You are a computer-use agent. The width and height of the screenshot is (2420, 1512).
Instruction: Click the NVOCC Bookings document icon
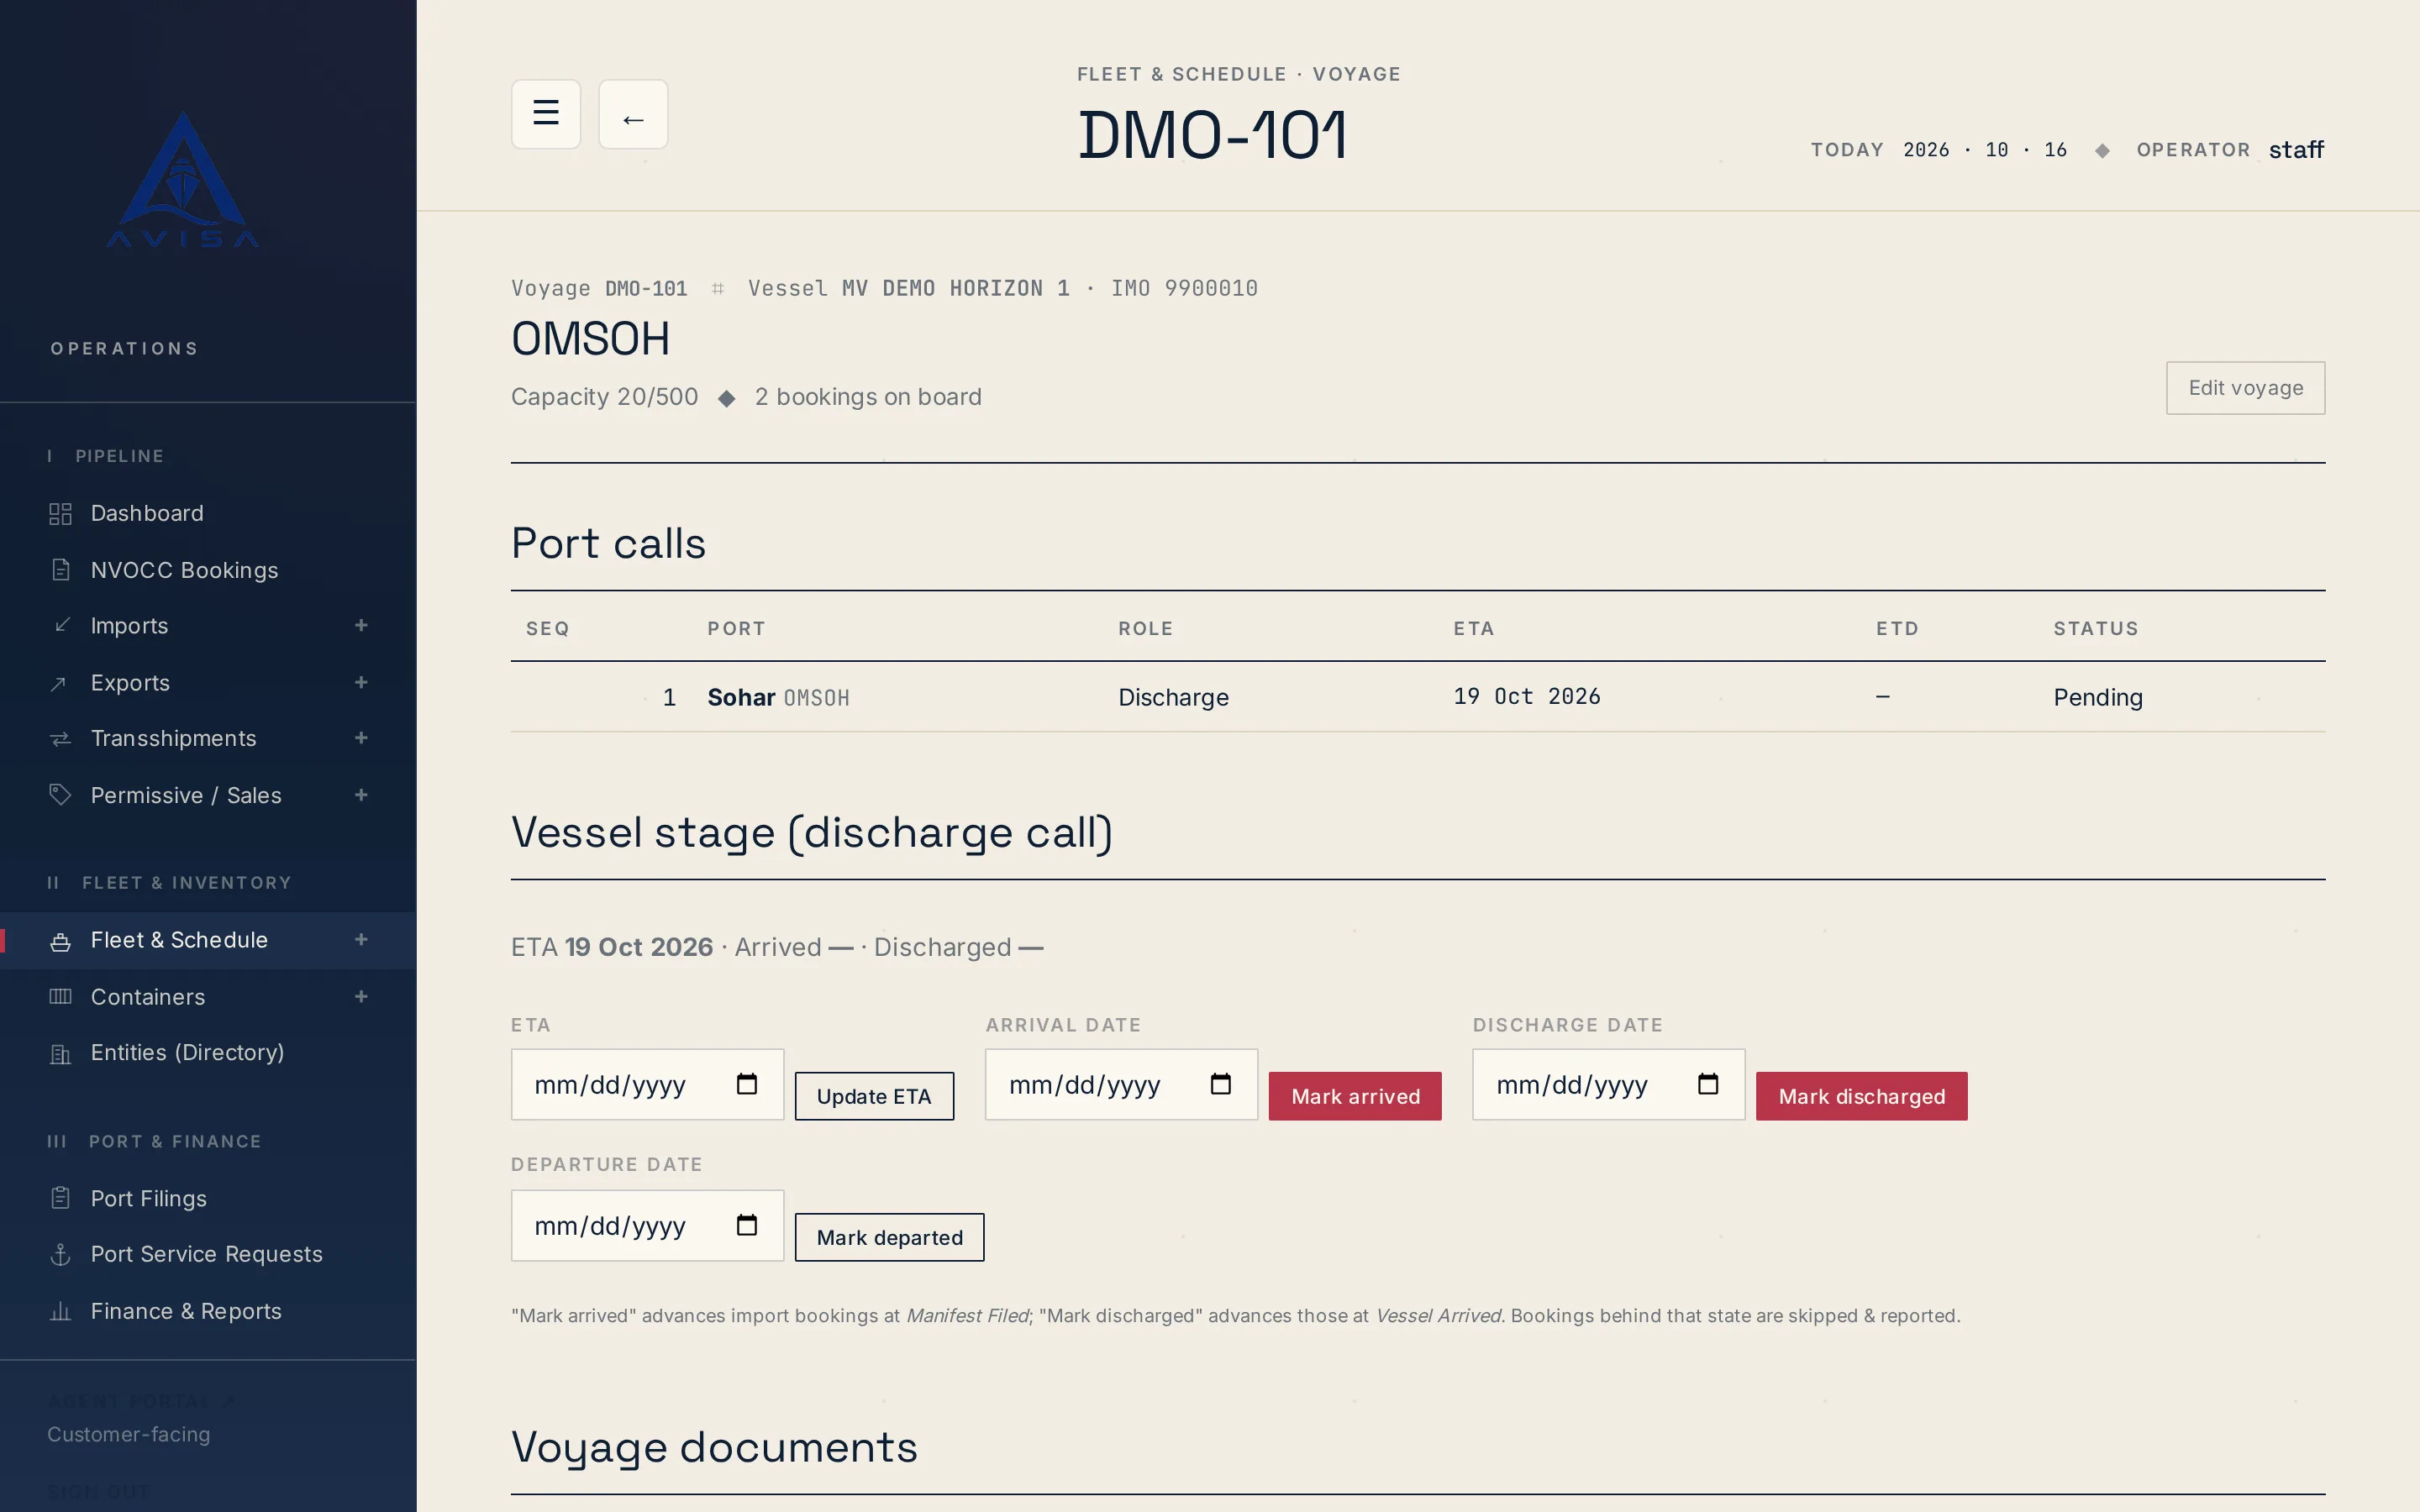60,570
